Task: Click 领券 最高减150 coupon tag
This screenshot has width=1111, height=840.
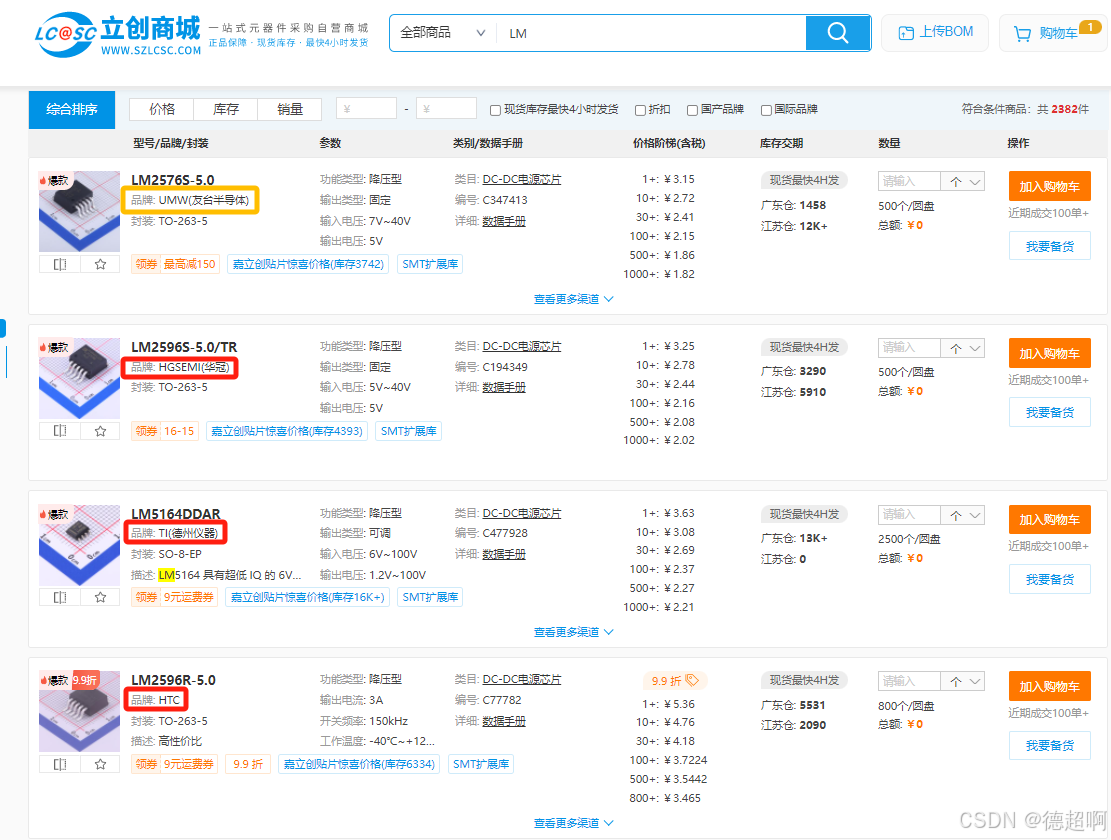Action: pos(175,264)
